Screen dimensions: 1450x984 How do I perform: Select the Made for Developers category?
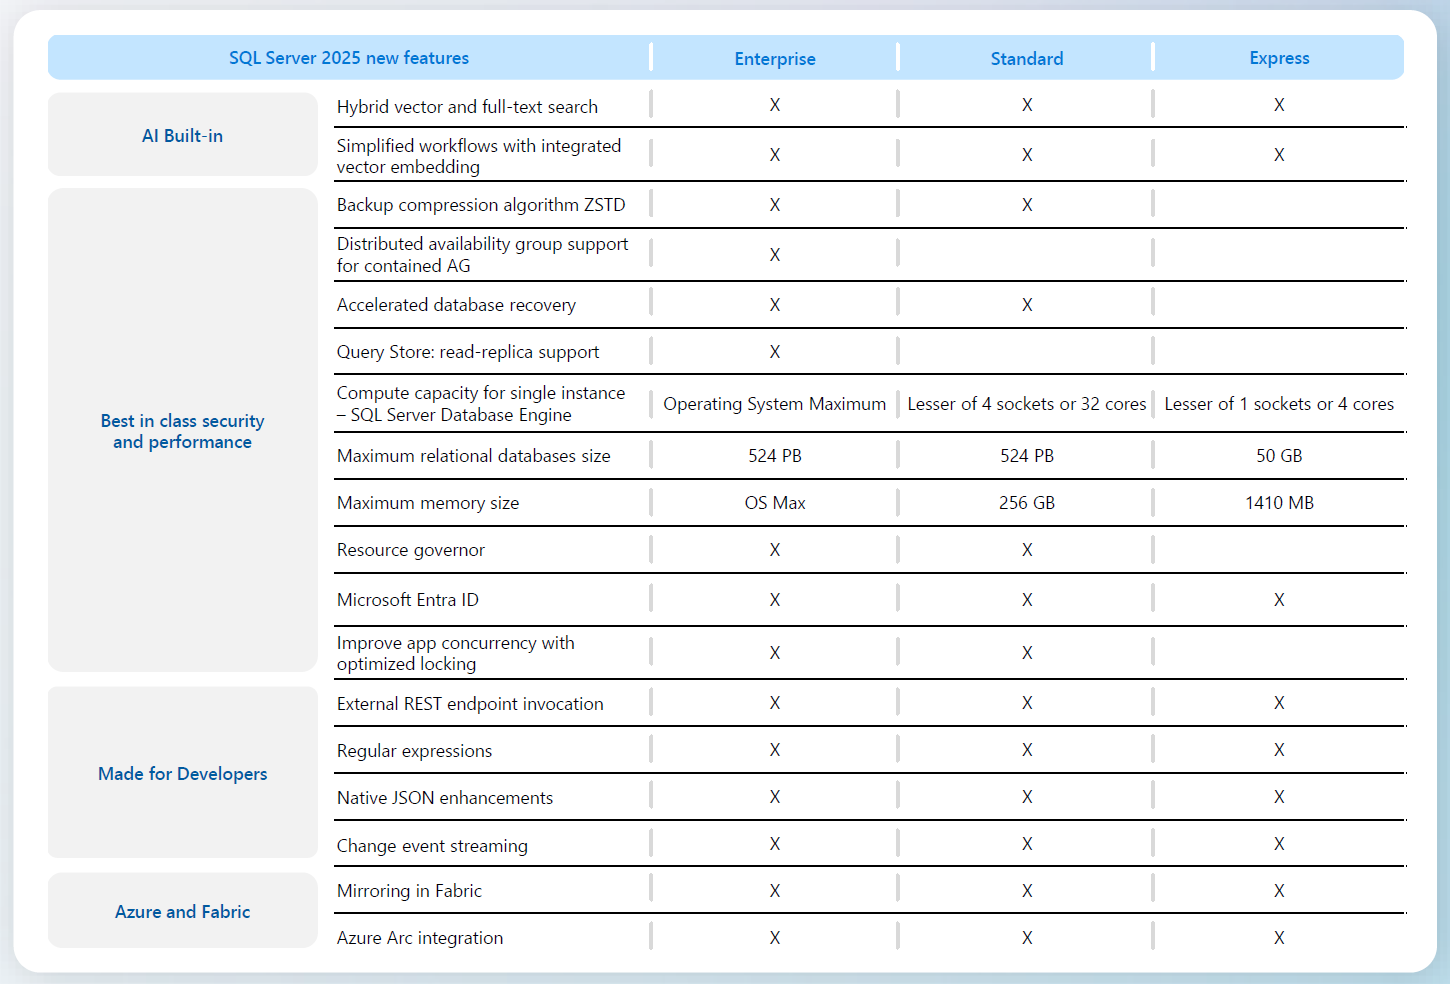(182, 774)
